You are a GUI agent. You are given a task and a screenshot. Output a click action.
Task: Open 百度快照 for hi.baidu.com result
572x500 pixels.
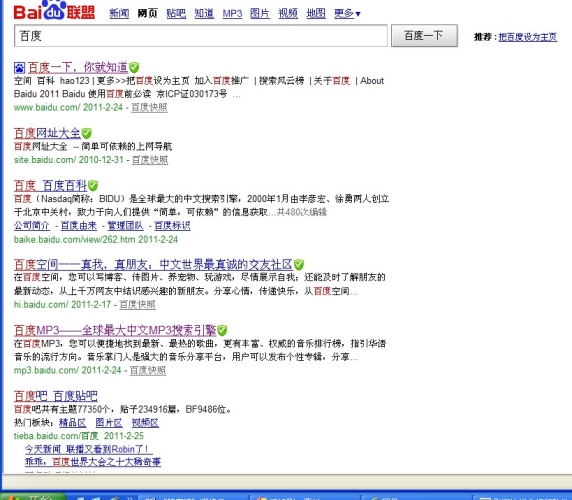[138, 305]
